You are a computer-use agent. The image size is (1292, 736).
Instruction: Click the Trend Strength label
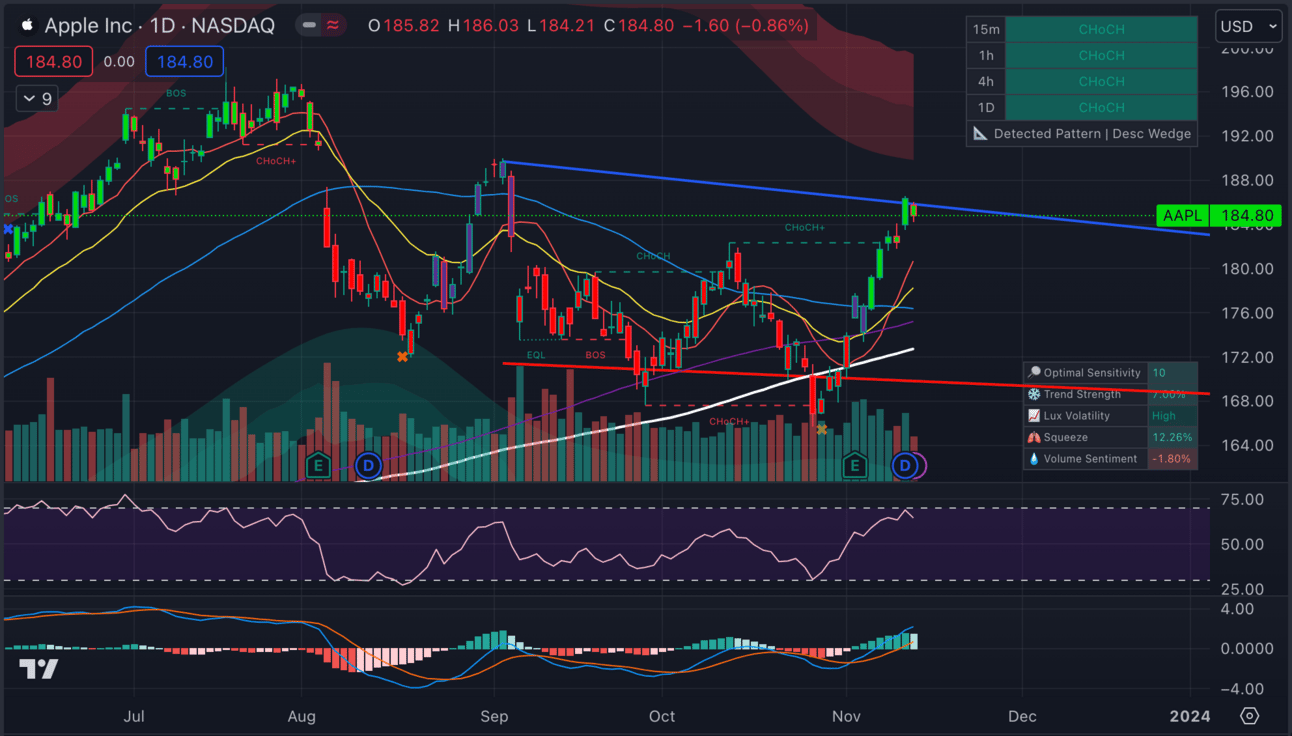1082,394
